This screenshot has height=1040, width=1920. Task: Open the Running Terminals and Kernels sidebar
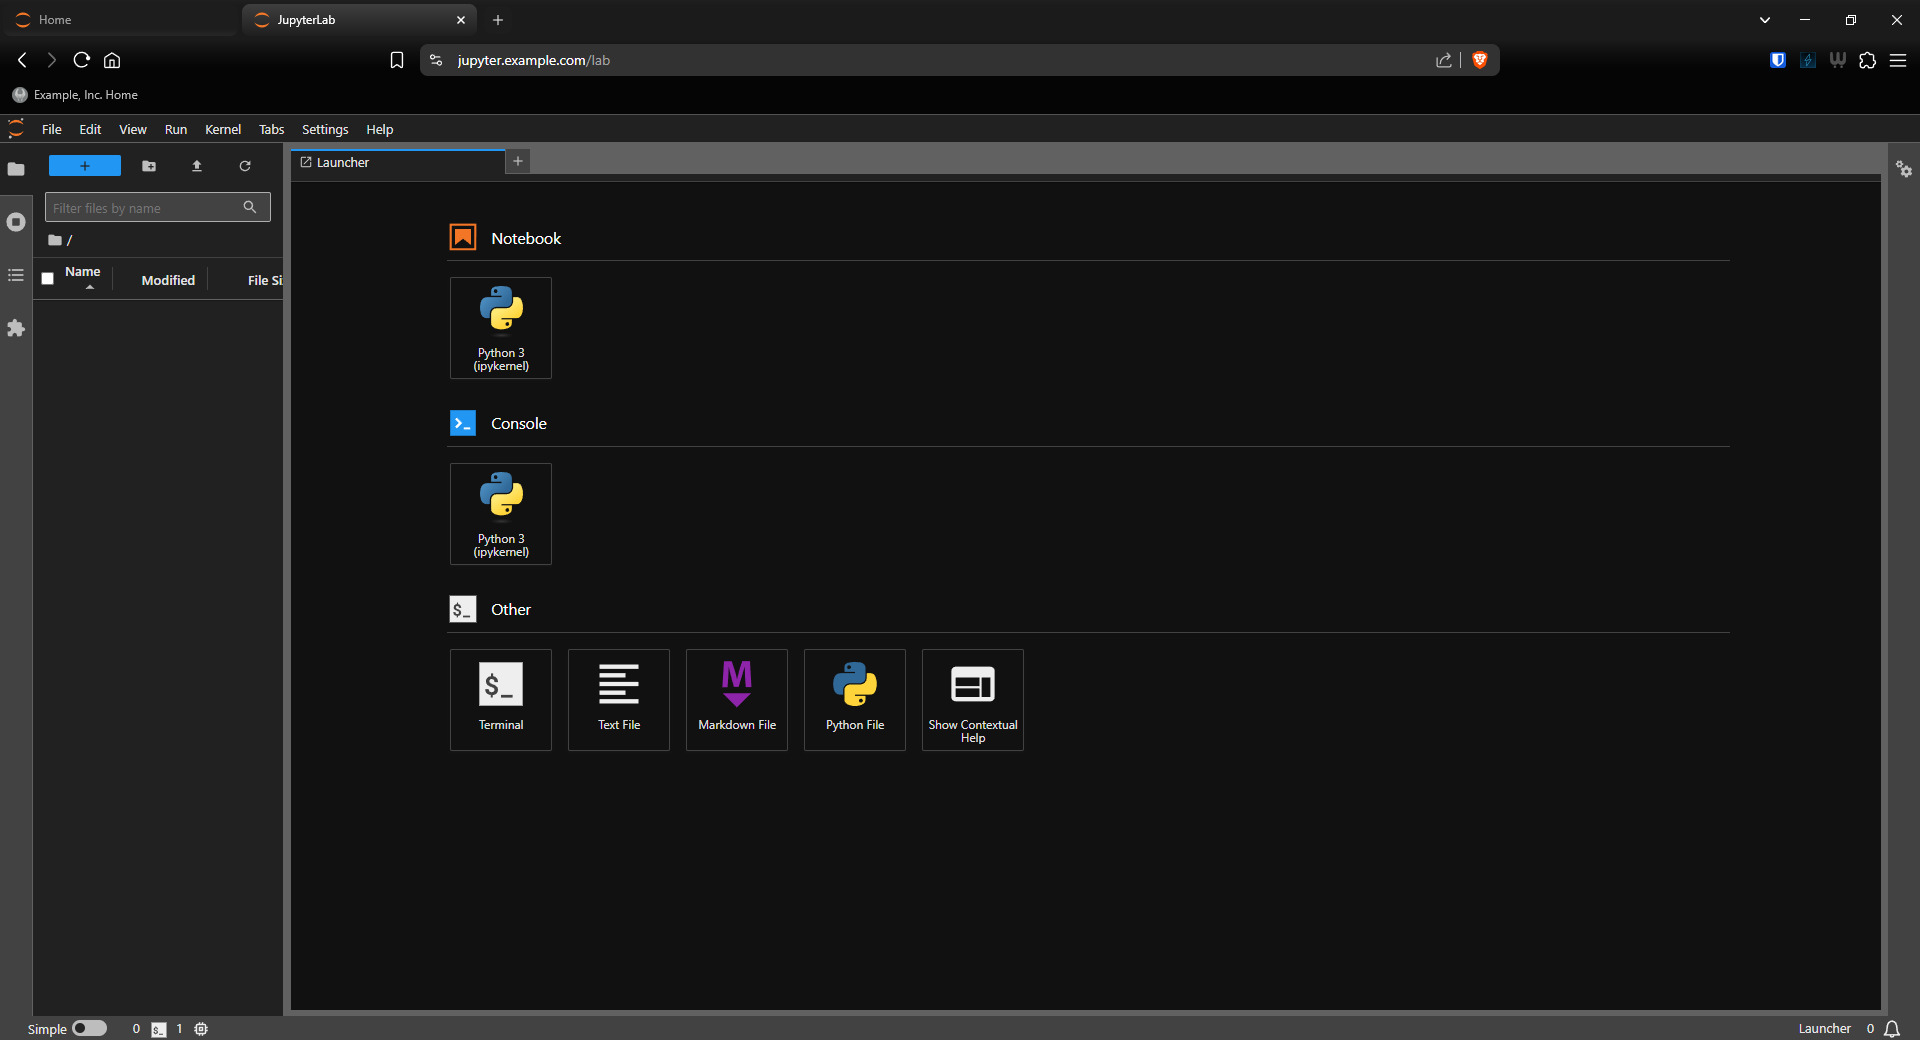[x=16, y=222]
